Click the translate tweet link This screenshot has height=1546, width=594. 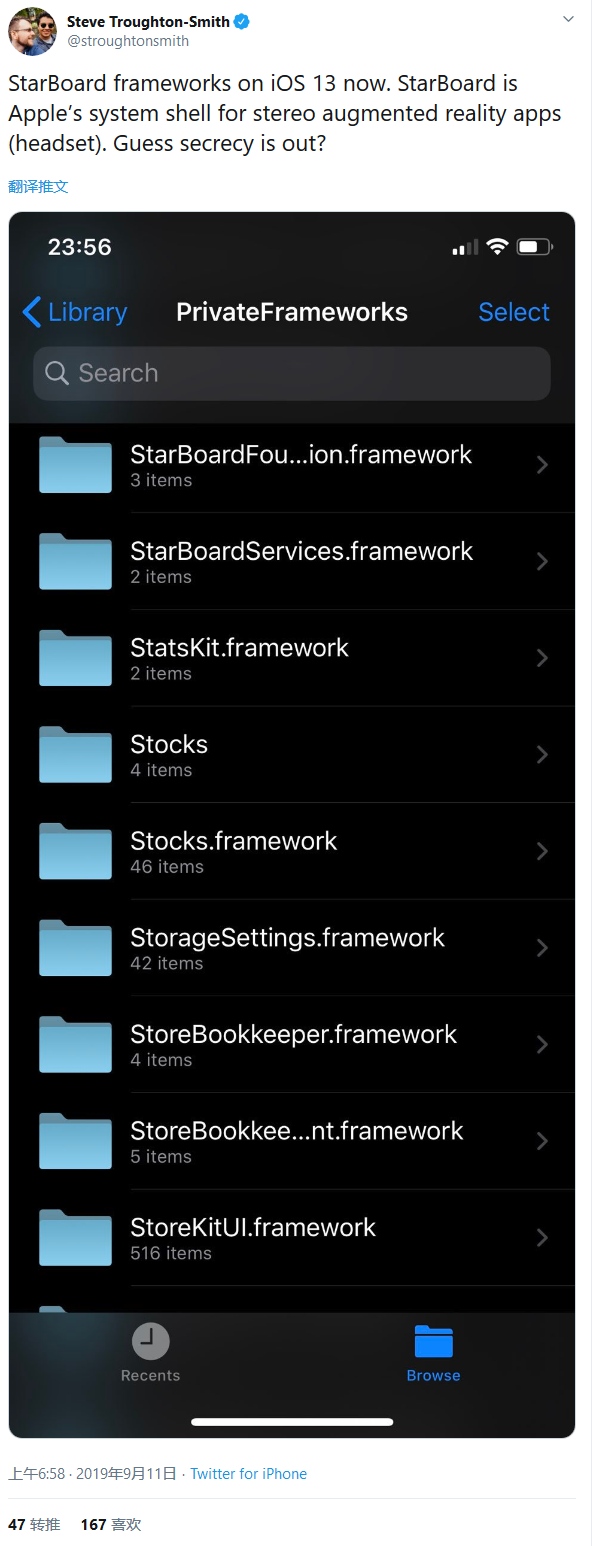point(38,186)
